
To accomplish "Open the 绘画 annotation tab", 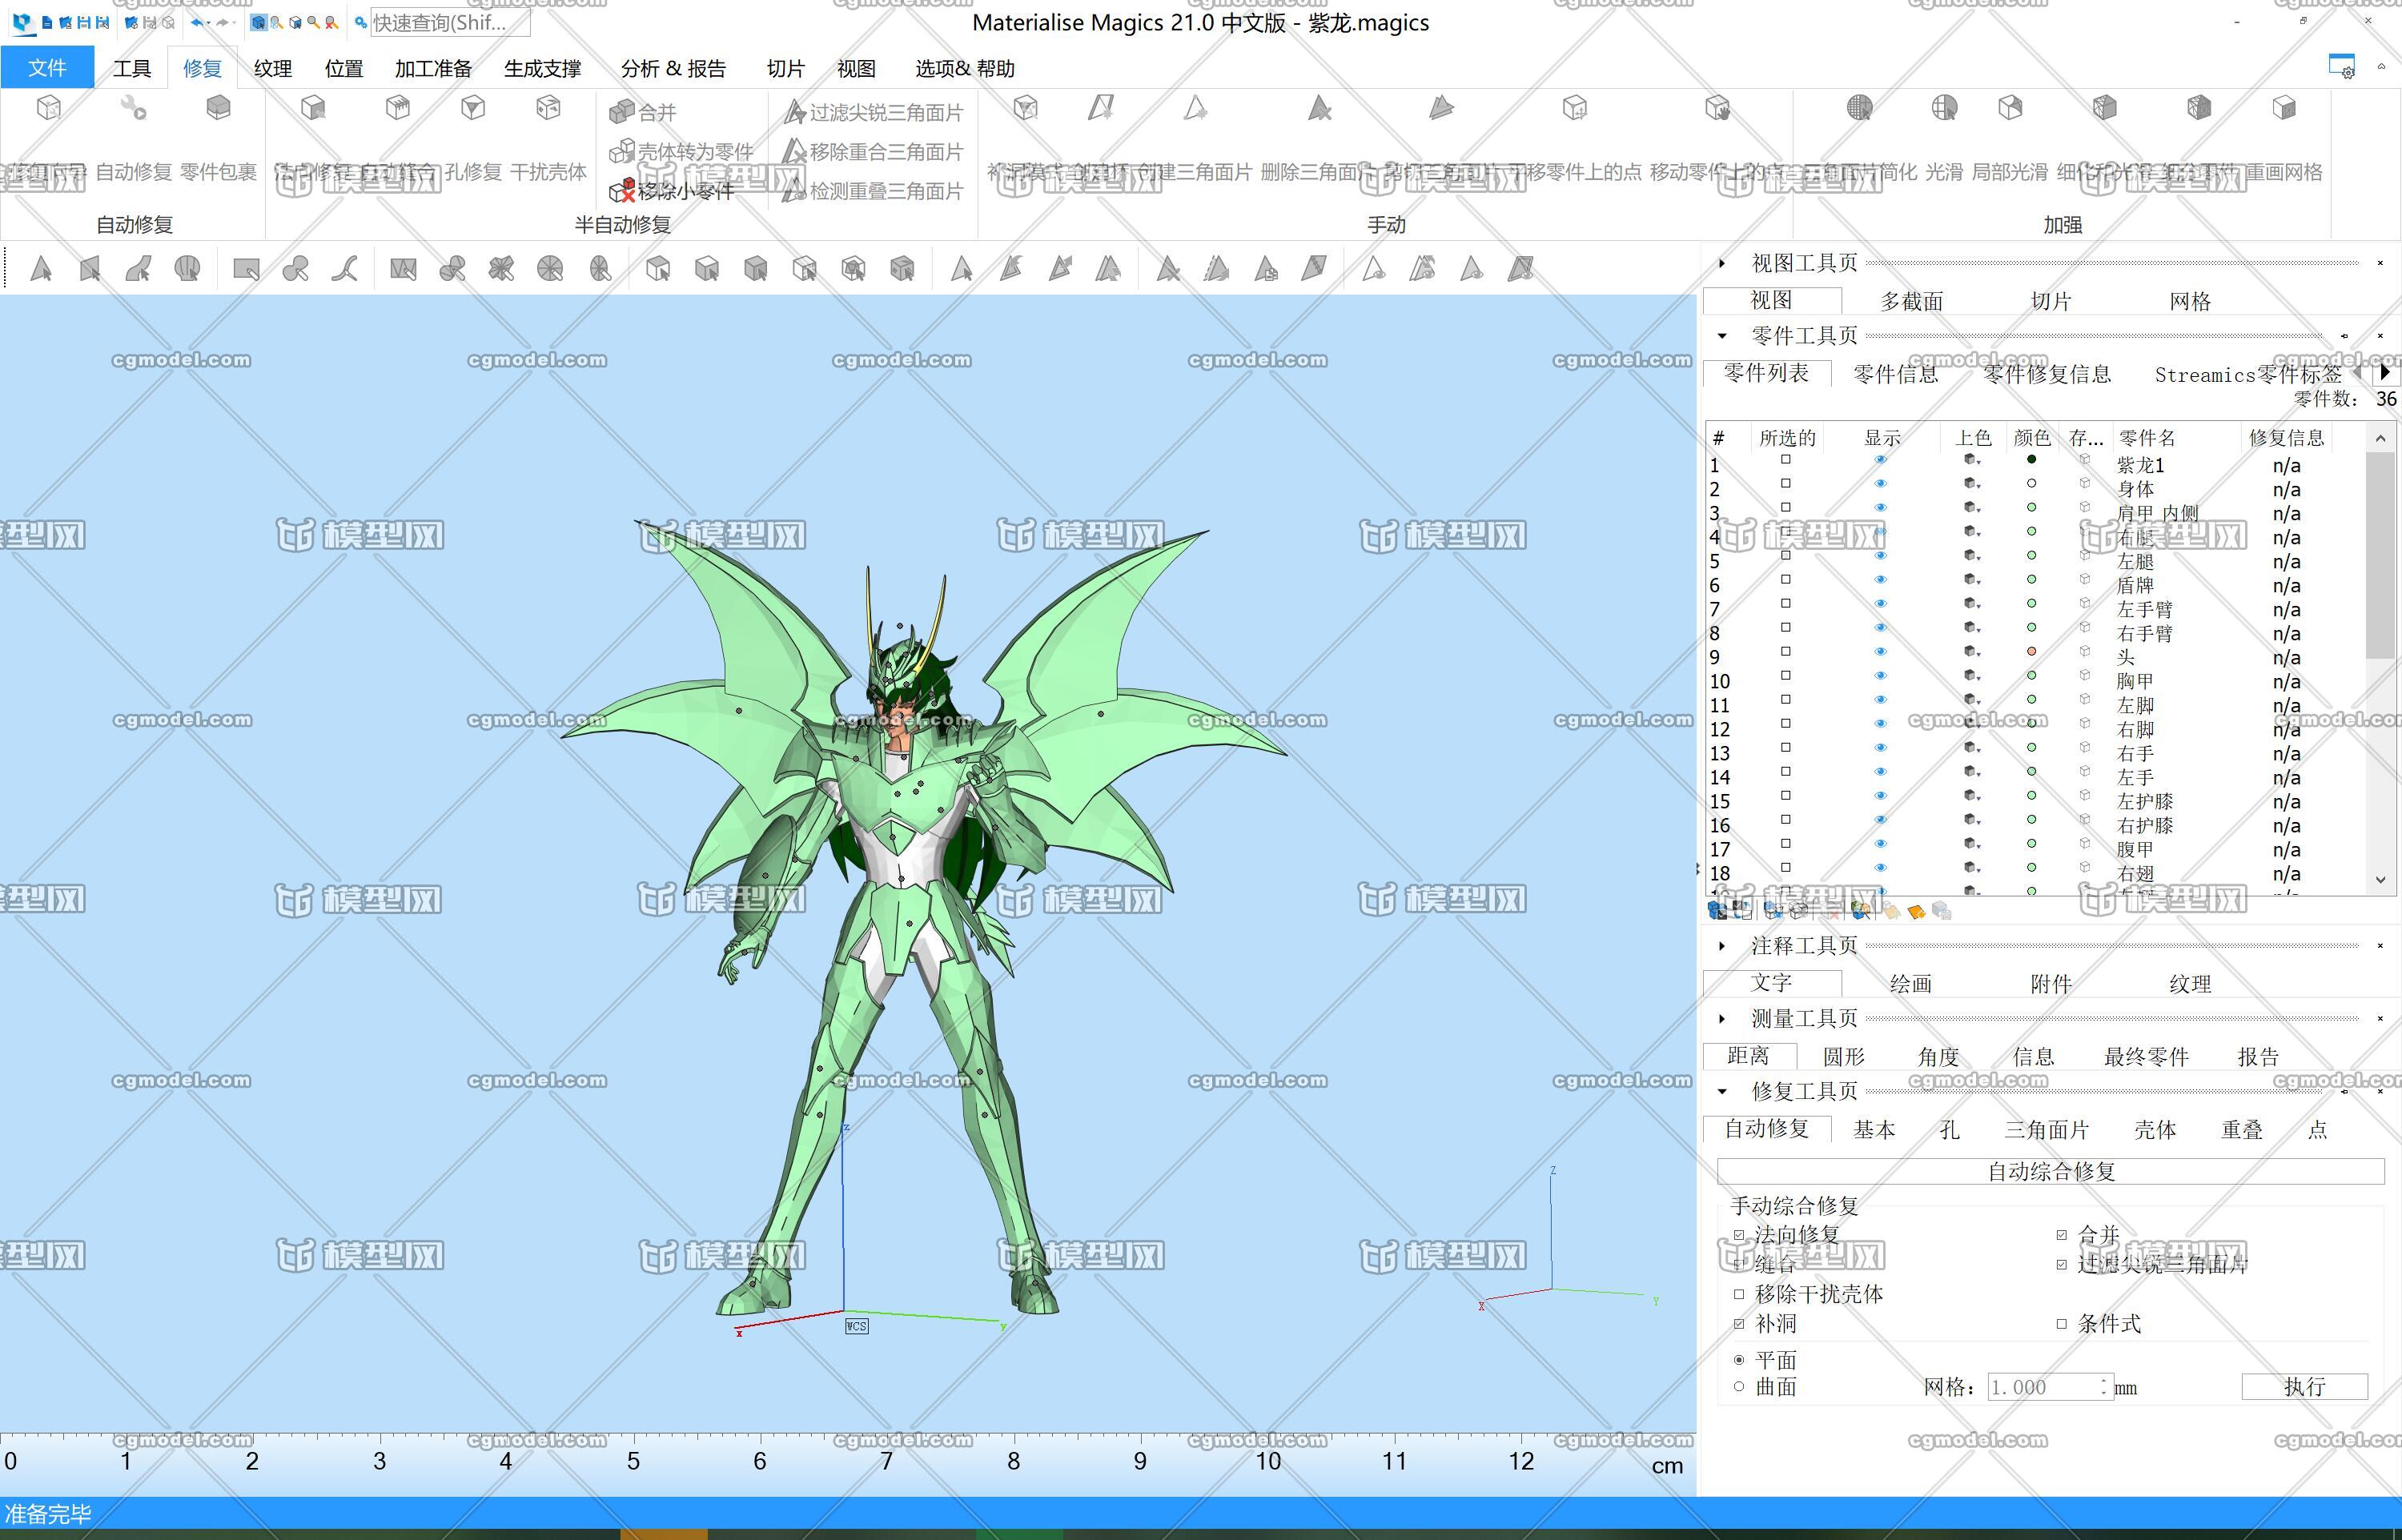I will point(1911,984).
